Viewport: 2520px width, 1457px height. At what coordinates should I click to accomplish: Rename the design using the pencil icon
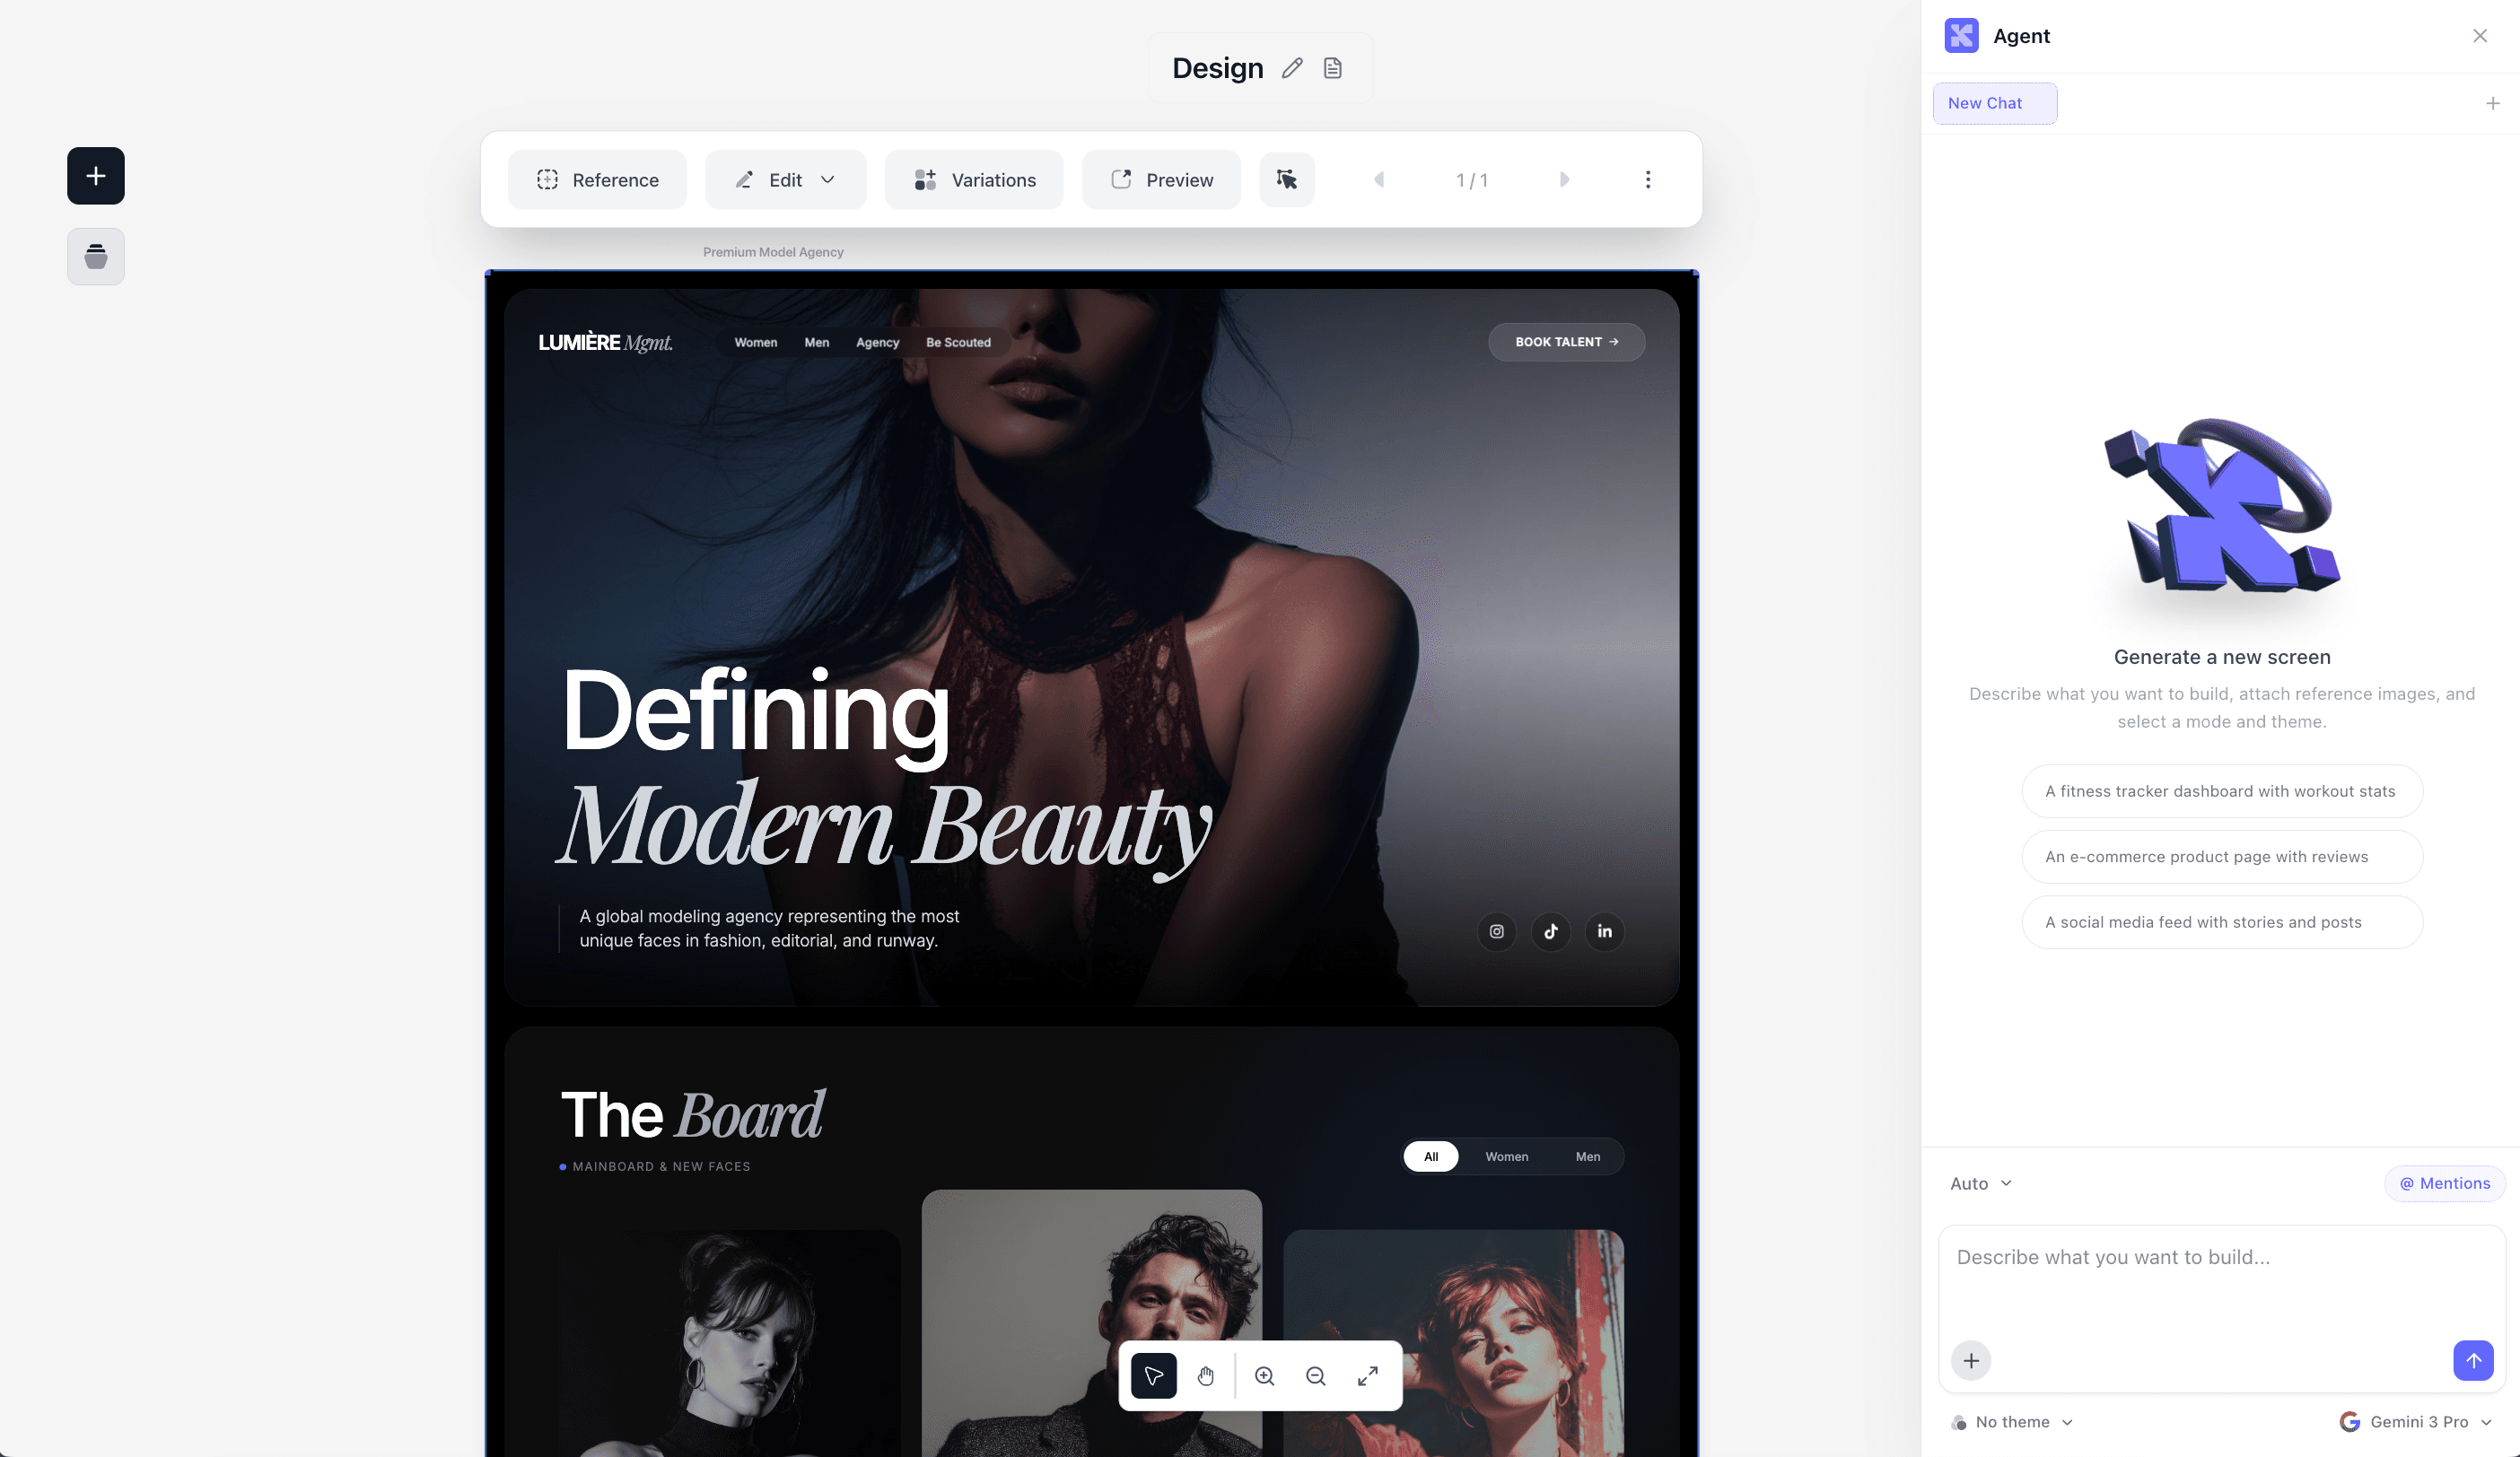point(1292,67)
